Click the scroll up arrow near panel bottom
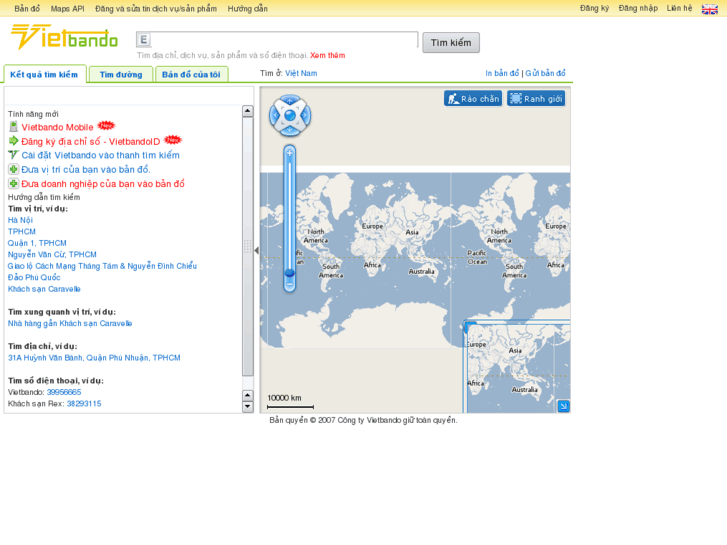The width and height of the screenshot is (727, 545). [248, 396]
